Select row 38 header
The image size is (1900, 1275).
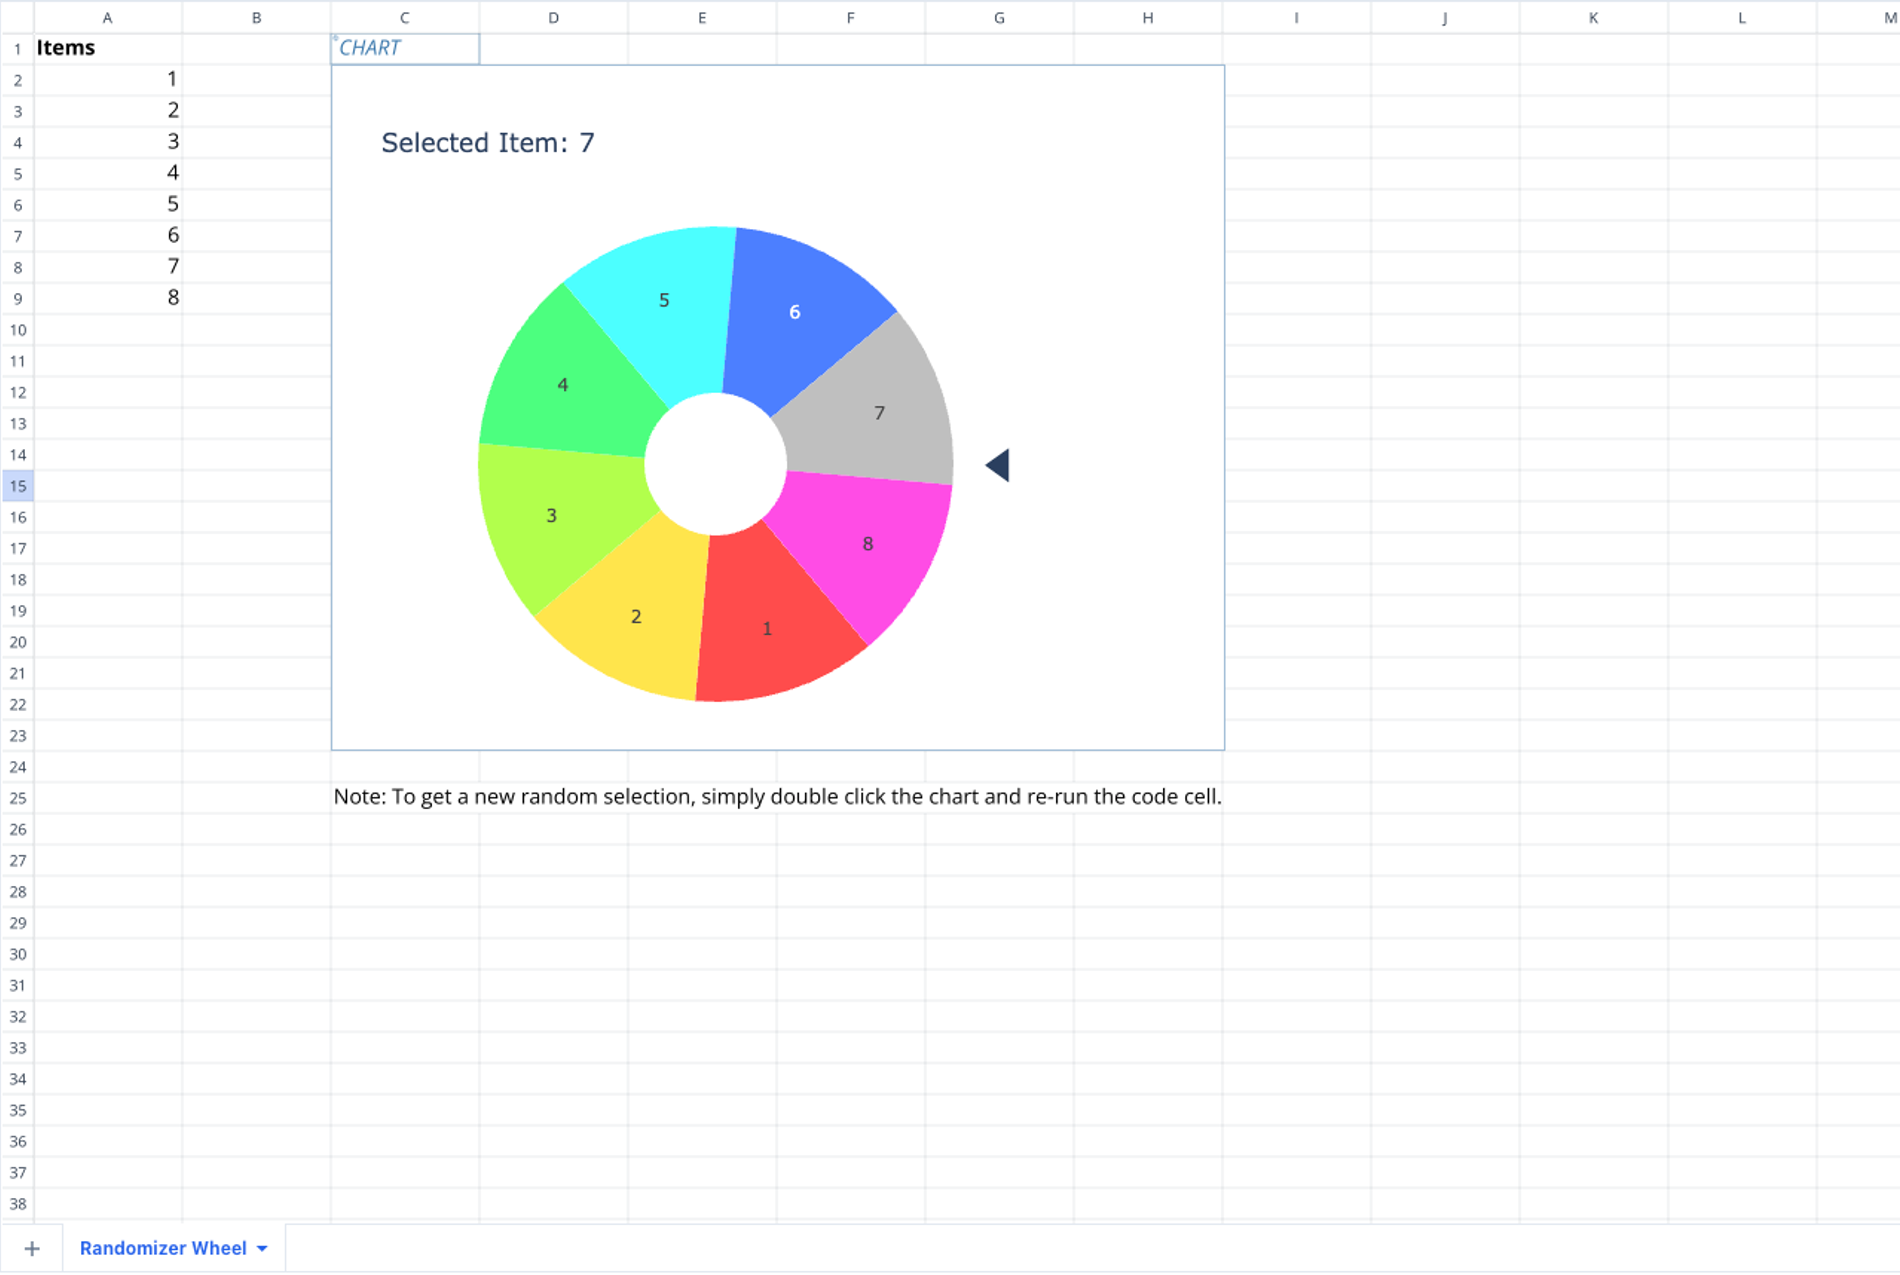18,1204
